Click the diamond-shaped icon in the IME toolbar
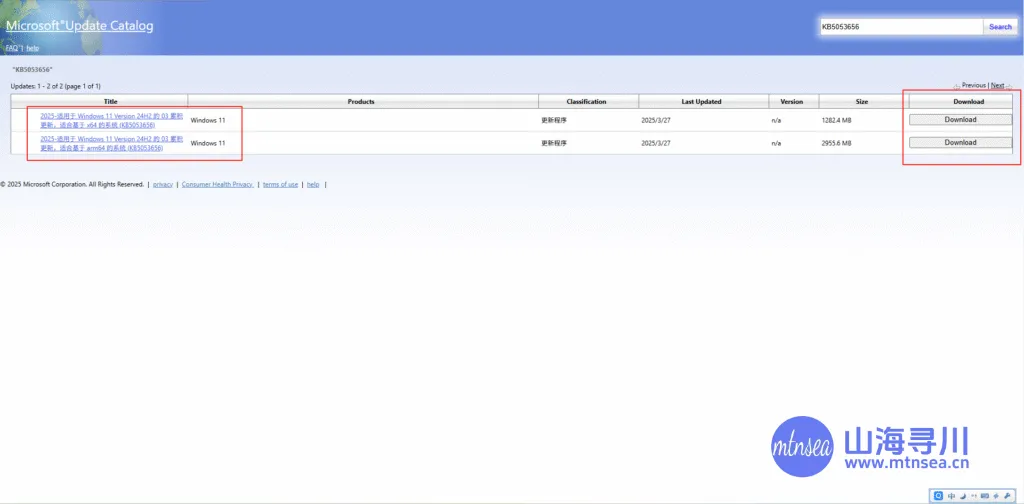Image resolution: width=1024 pixels, height=504 pixels. (x=996, y=496)
